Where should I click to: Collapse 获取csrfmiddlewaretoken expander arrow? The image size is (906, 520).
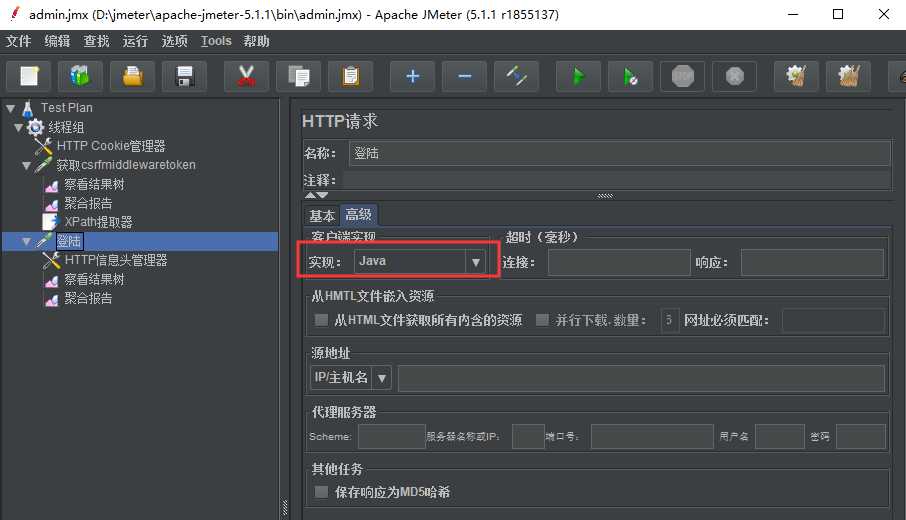click(x=26, y=165)
